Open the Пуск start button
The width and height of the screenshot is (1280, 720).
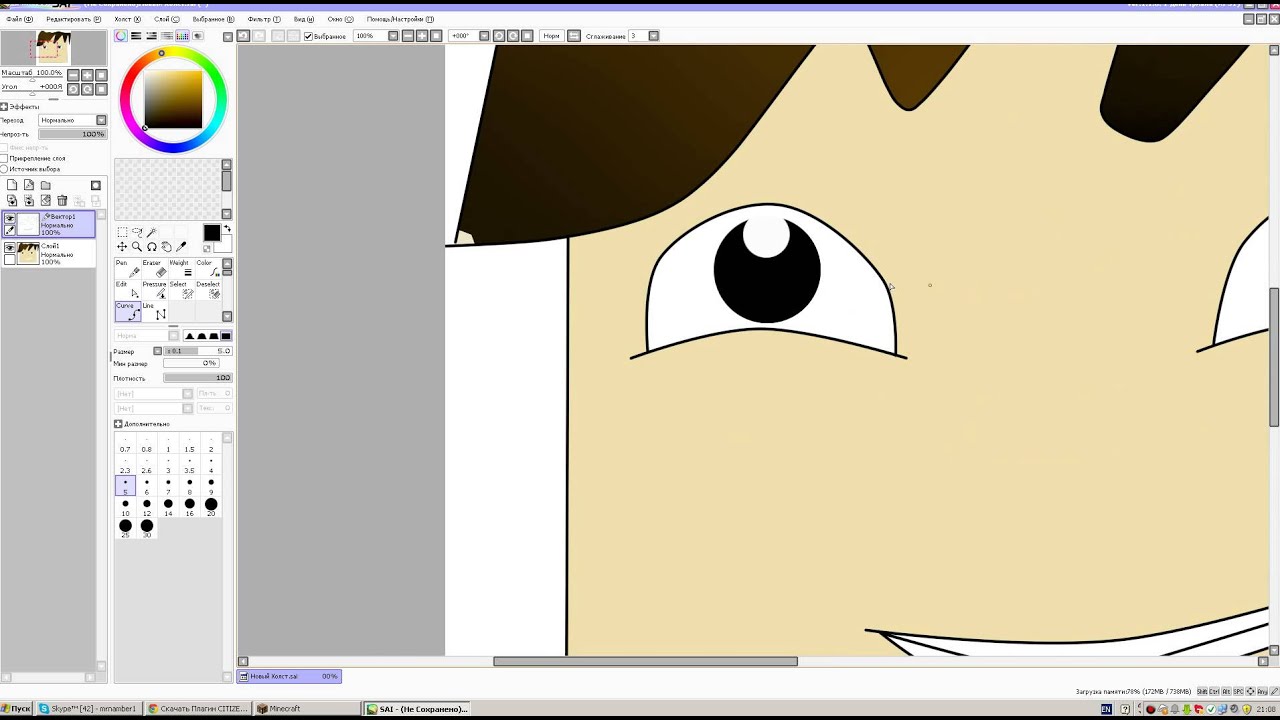pyautogui.click(x=17, y=709)
